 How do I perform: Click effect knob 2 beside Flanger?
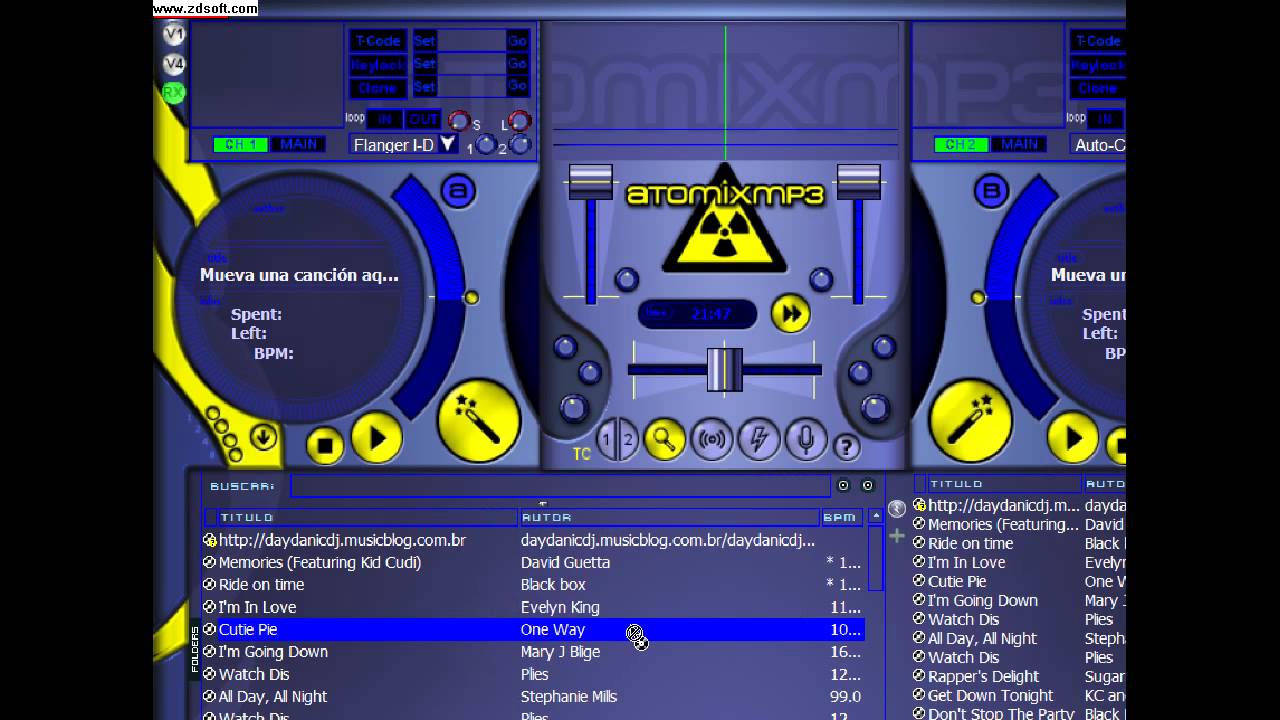pos(520,145)
